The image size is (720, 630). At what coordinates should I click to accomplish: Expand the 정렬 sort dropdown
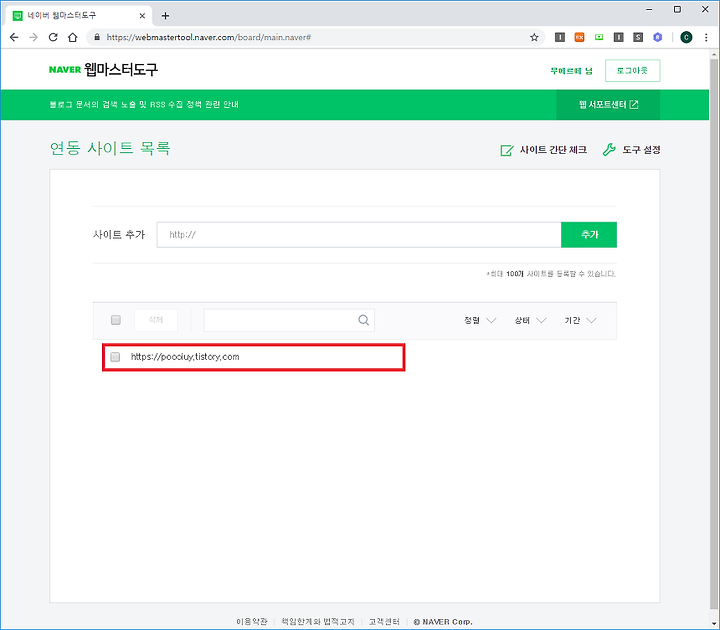(480, 320)
